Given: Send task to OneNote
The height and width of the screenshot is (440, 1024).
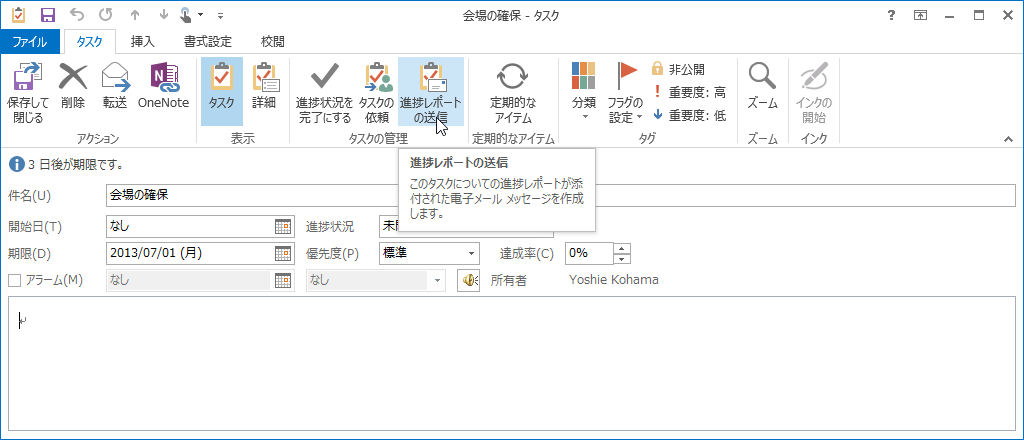Looking at the screenshot, I should coord(163,86).
